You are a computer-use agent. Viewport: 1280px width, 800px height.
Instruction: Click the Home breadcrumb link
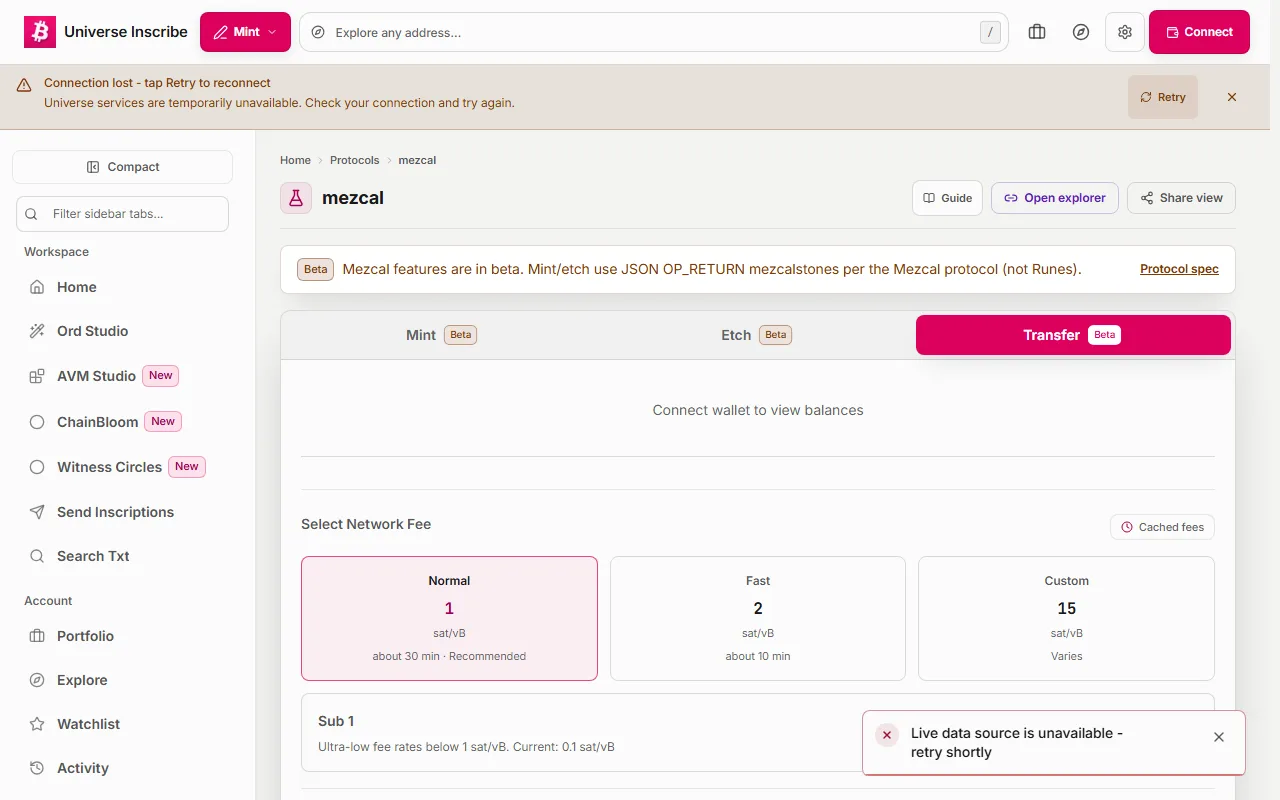(295, 160)
